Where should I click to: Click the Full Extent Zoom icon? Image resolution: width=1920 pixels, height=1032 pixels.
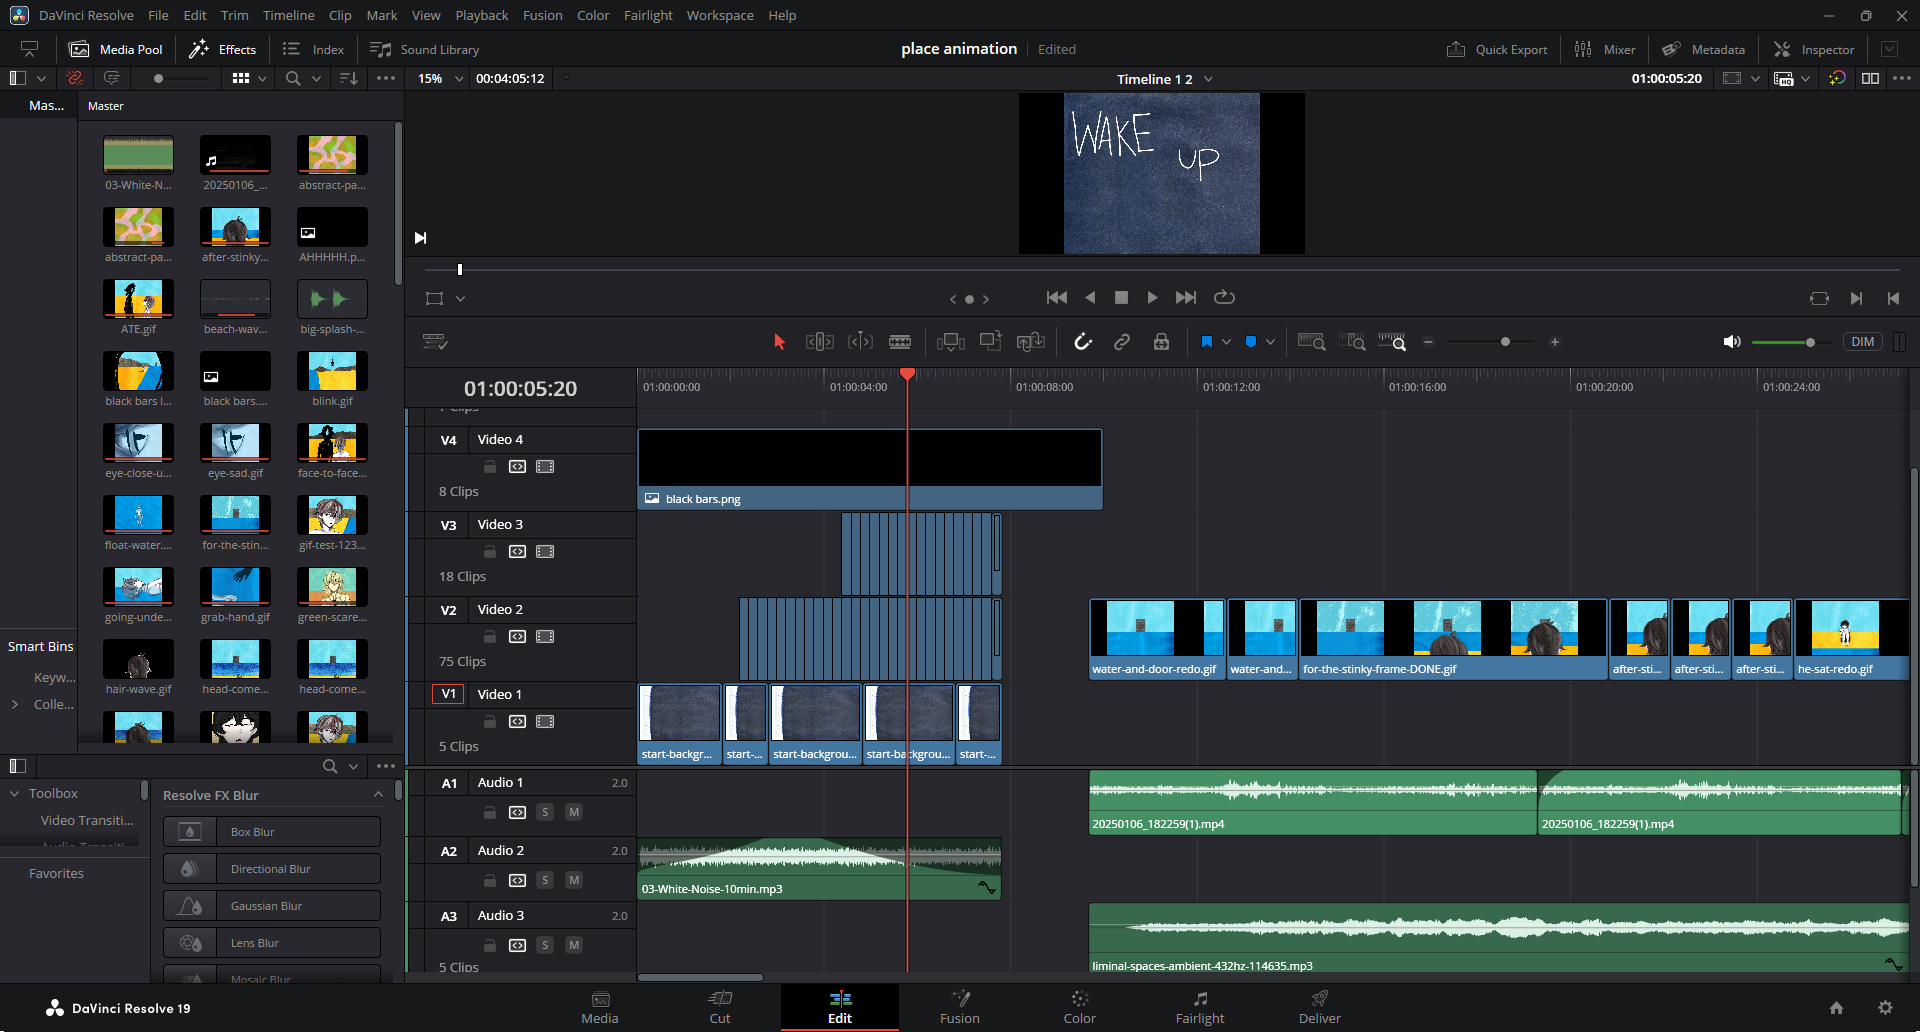tap(1311, 342)
